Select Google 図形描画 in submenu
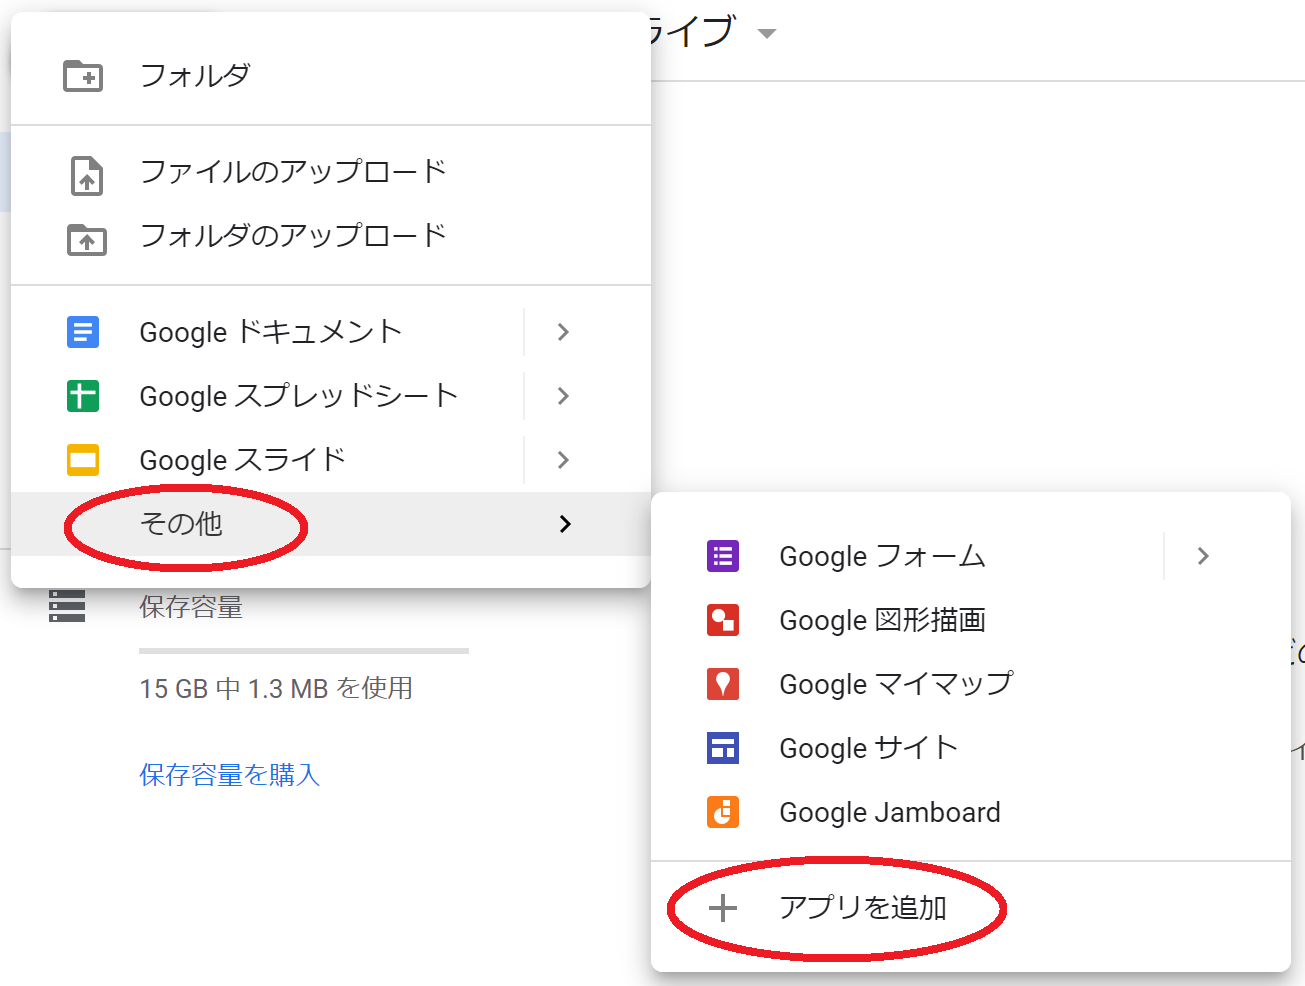 tap(971, 620)
